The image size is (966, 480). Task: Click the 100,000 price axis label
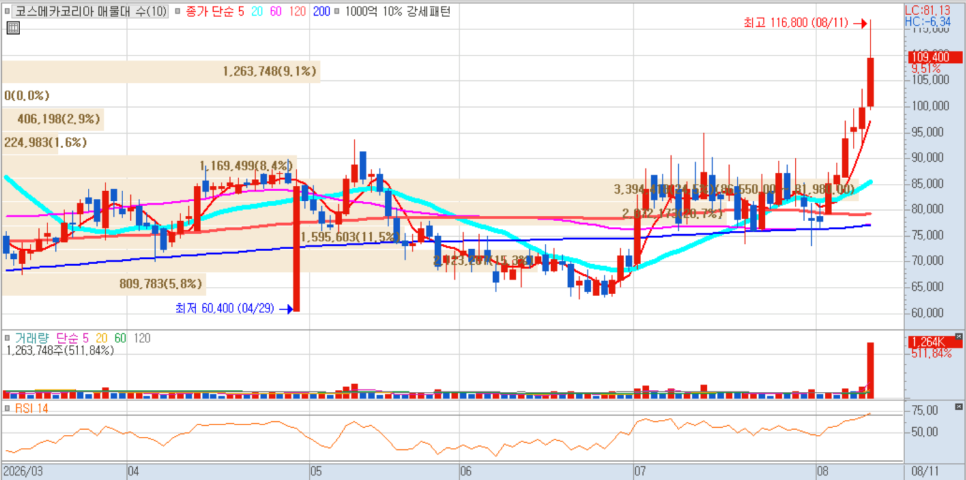pyautogui.click(x=929, y=106)
